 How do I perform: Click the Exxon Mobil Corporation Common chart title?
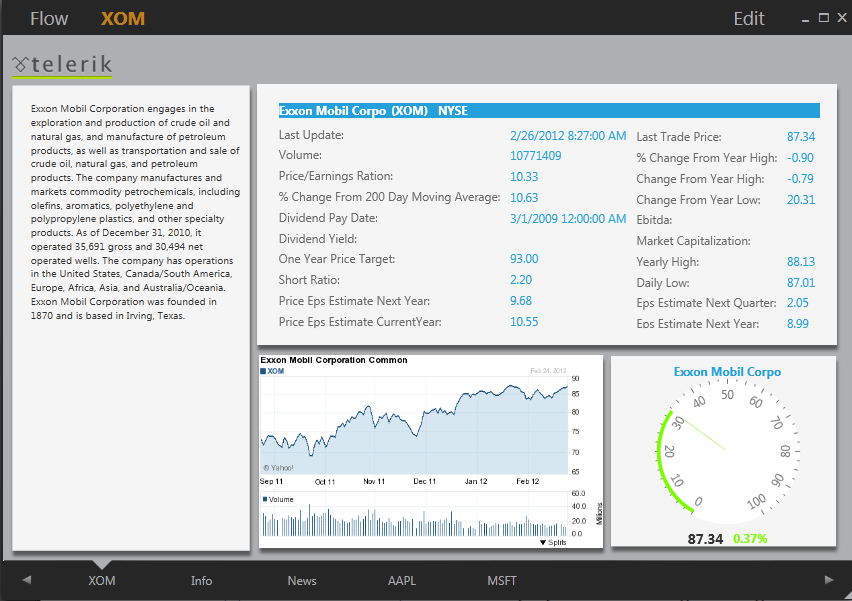click(334, 360)
